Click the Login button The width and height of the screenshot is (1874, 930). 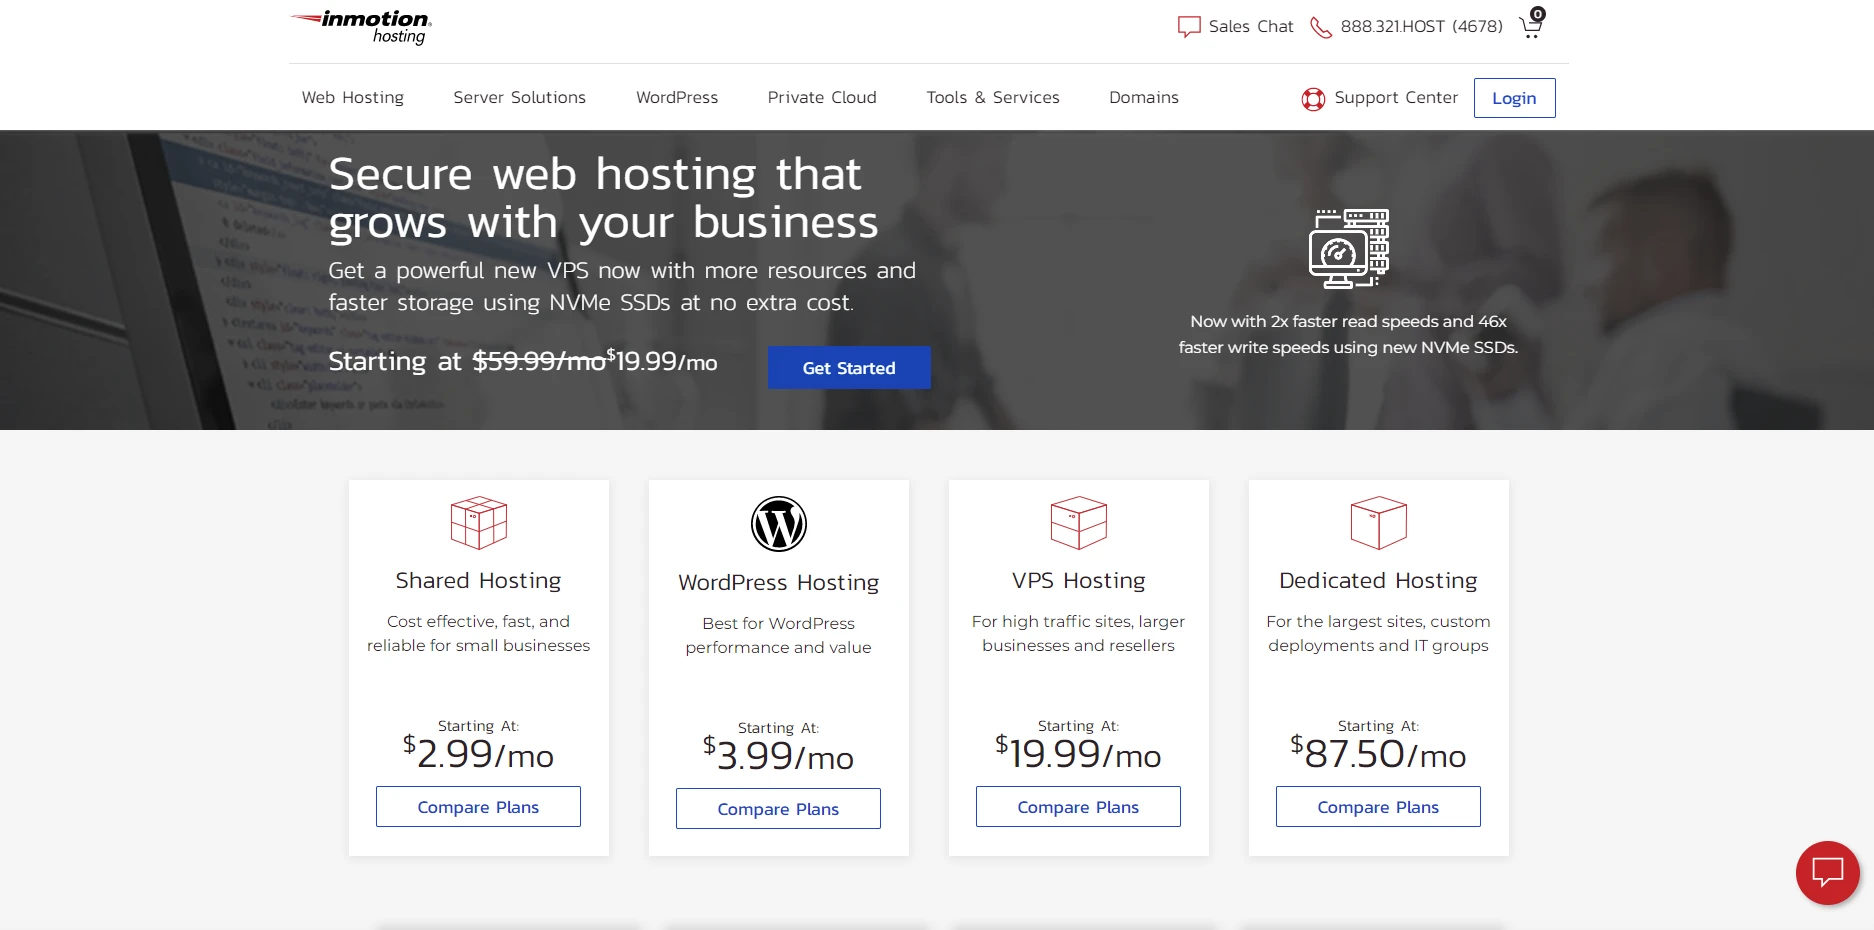[x=1514, y=98]
